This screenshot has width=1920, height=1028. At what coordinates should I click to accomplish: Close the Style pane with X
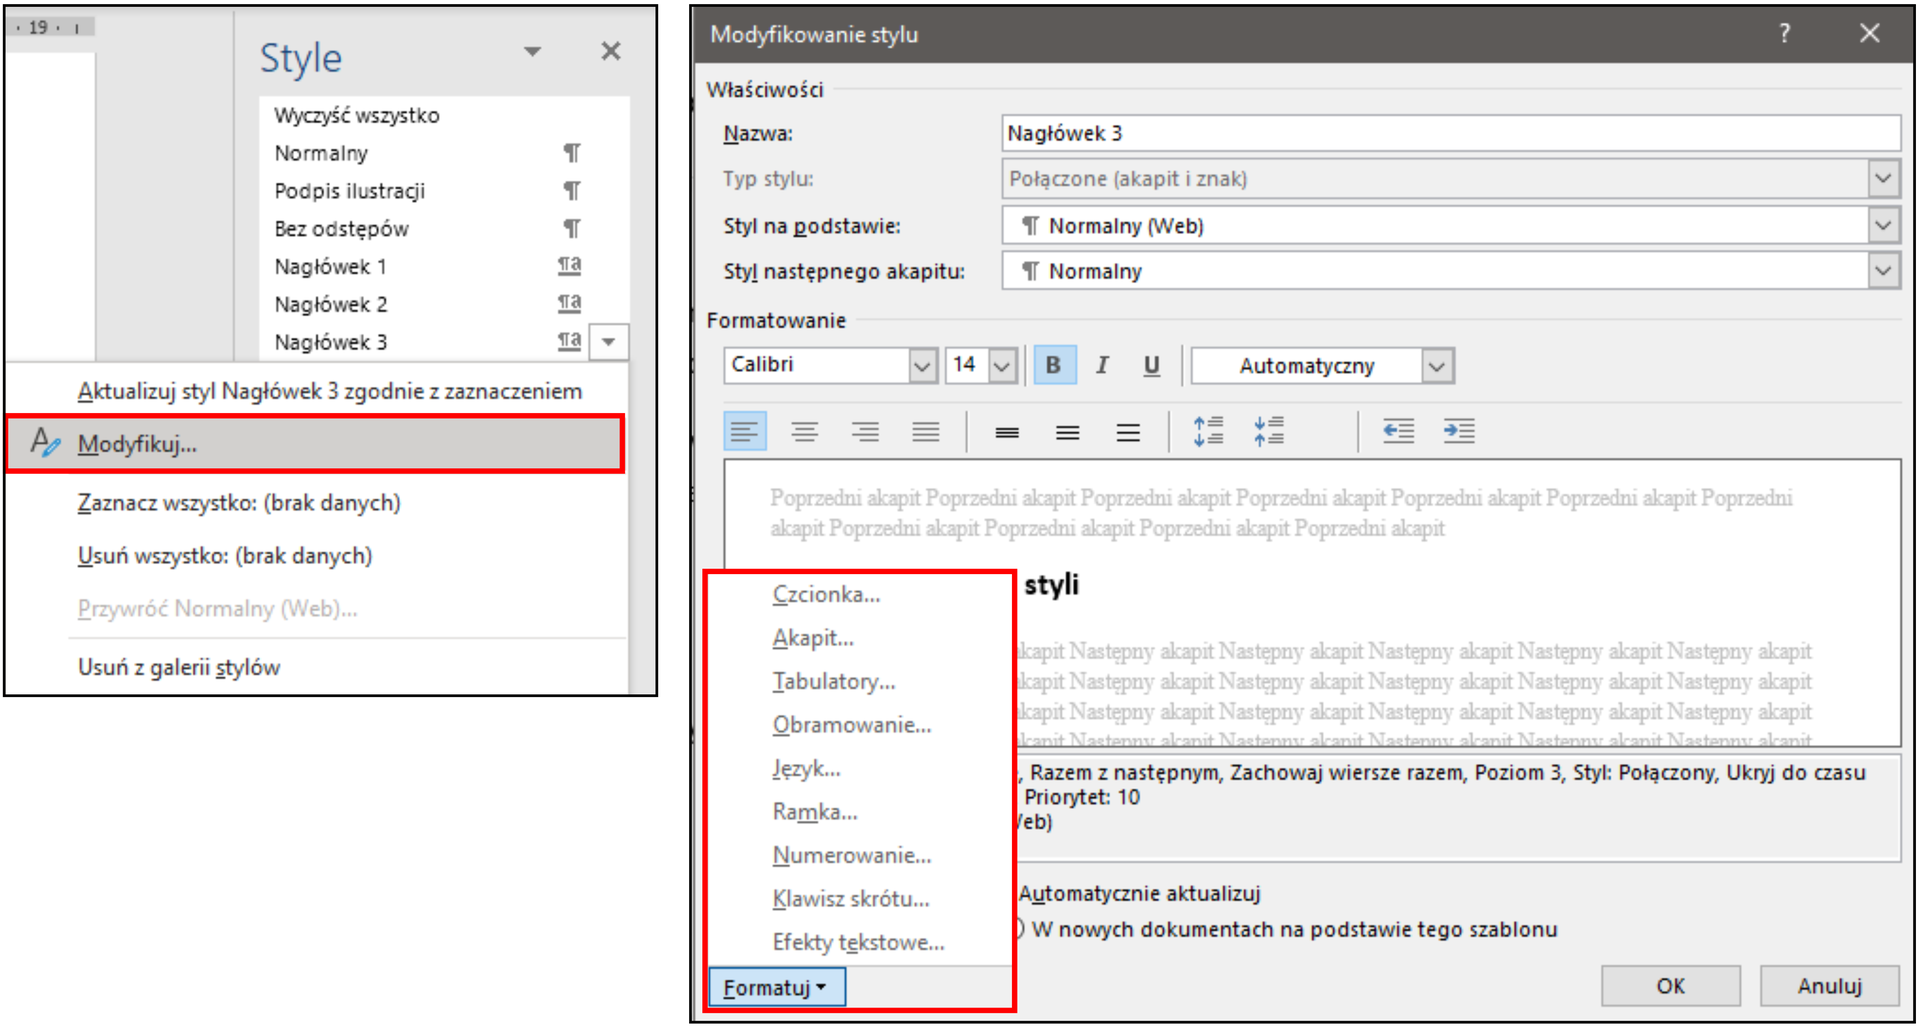pyautogui.click(x=611, y=51)
